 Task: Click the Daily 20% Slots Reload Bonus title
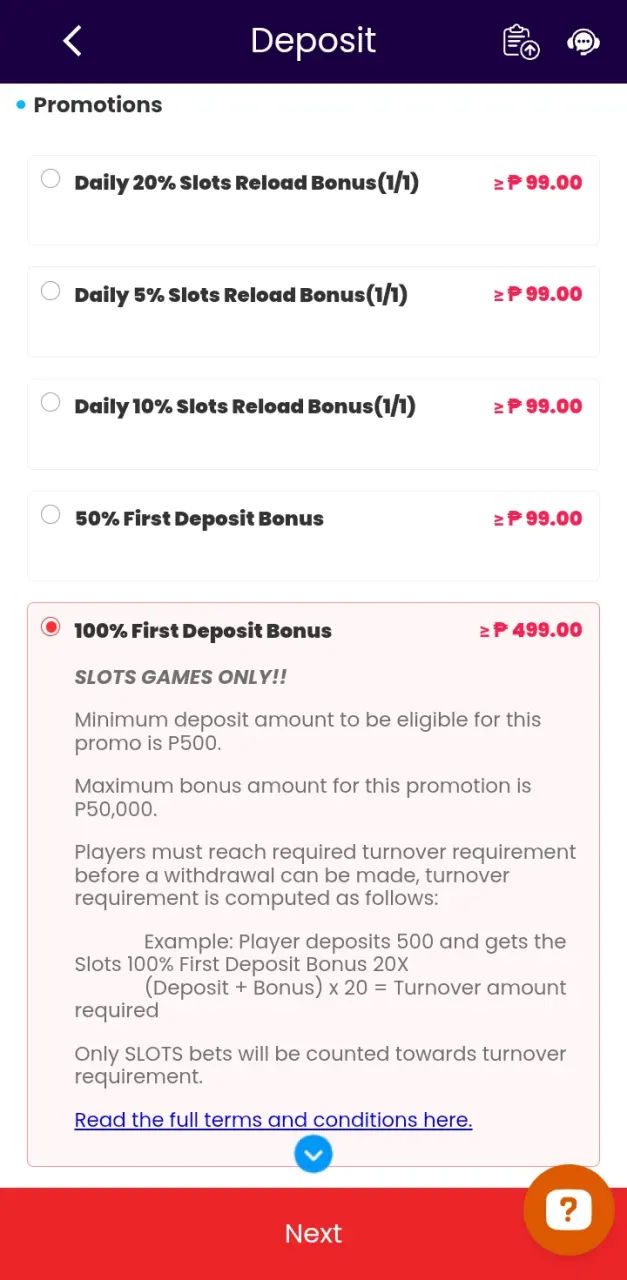(247, 183)
